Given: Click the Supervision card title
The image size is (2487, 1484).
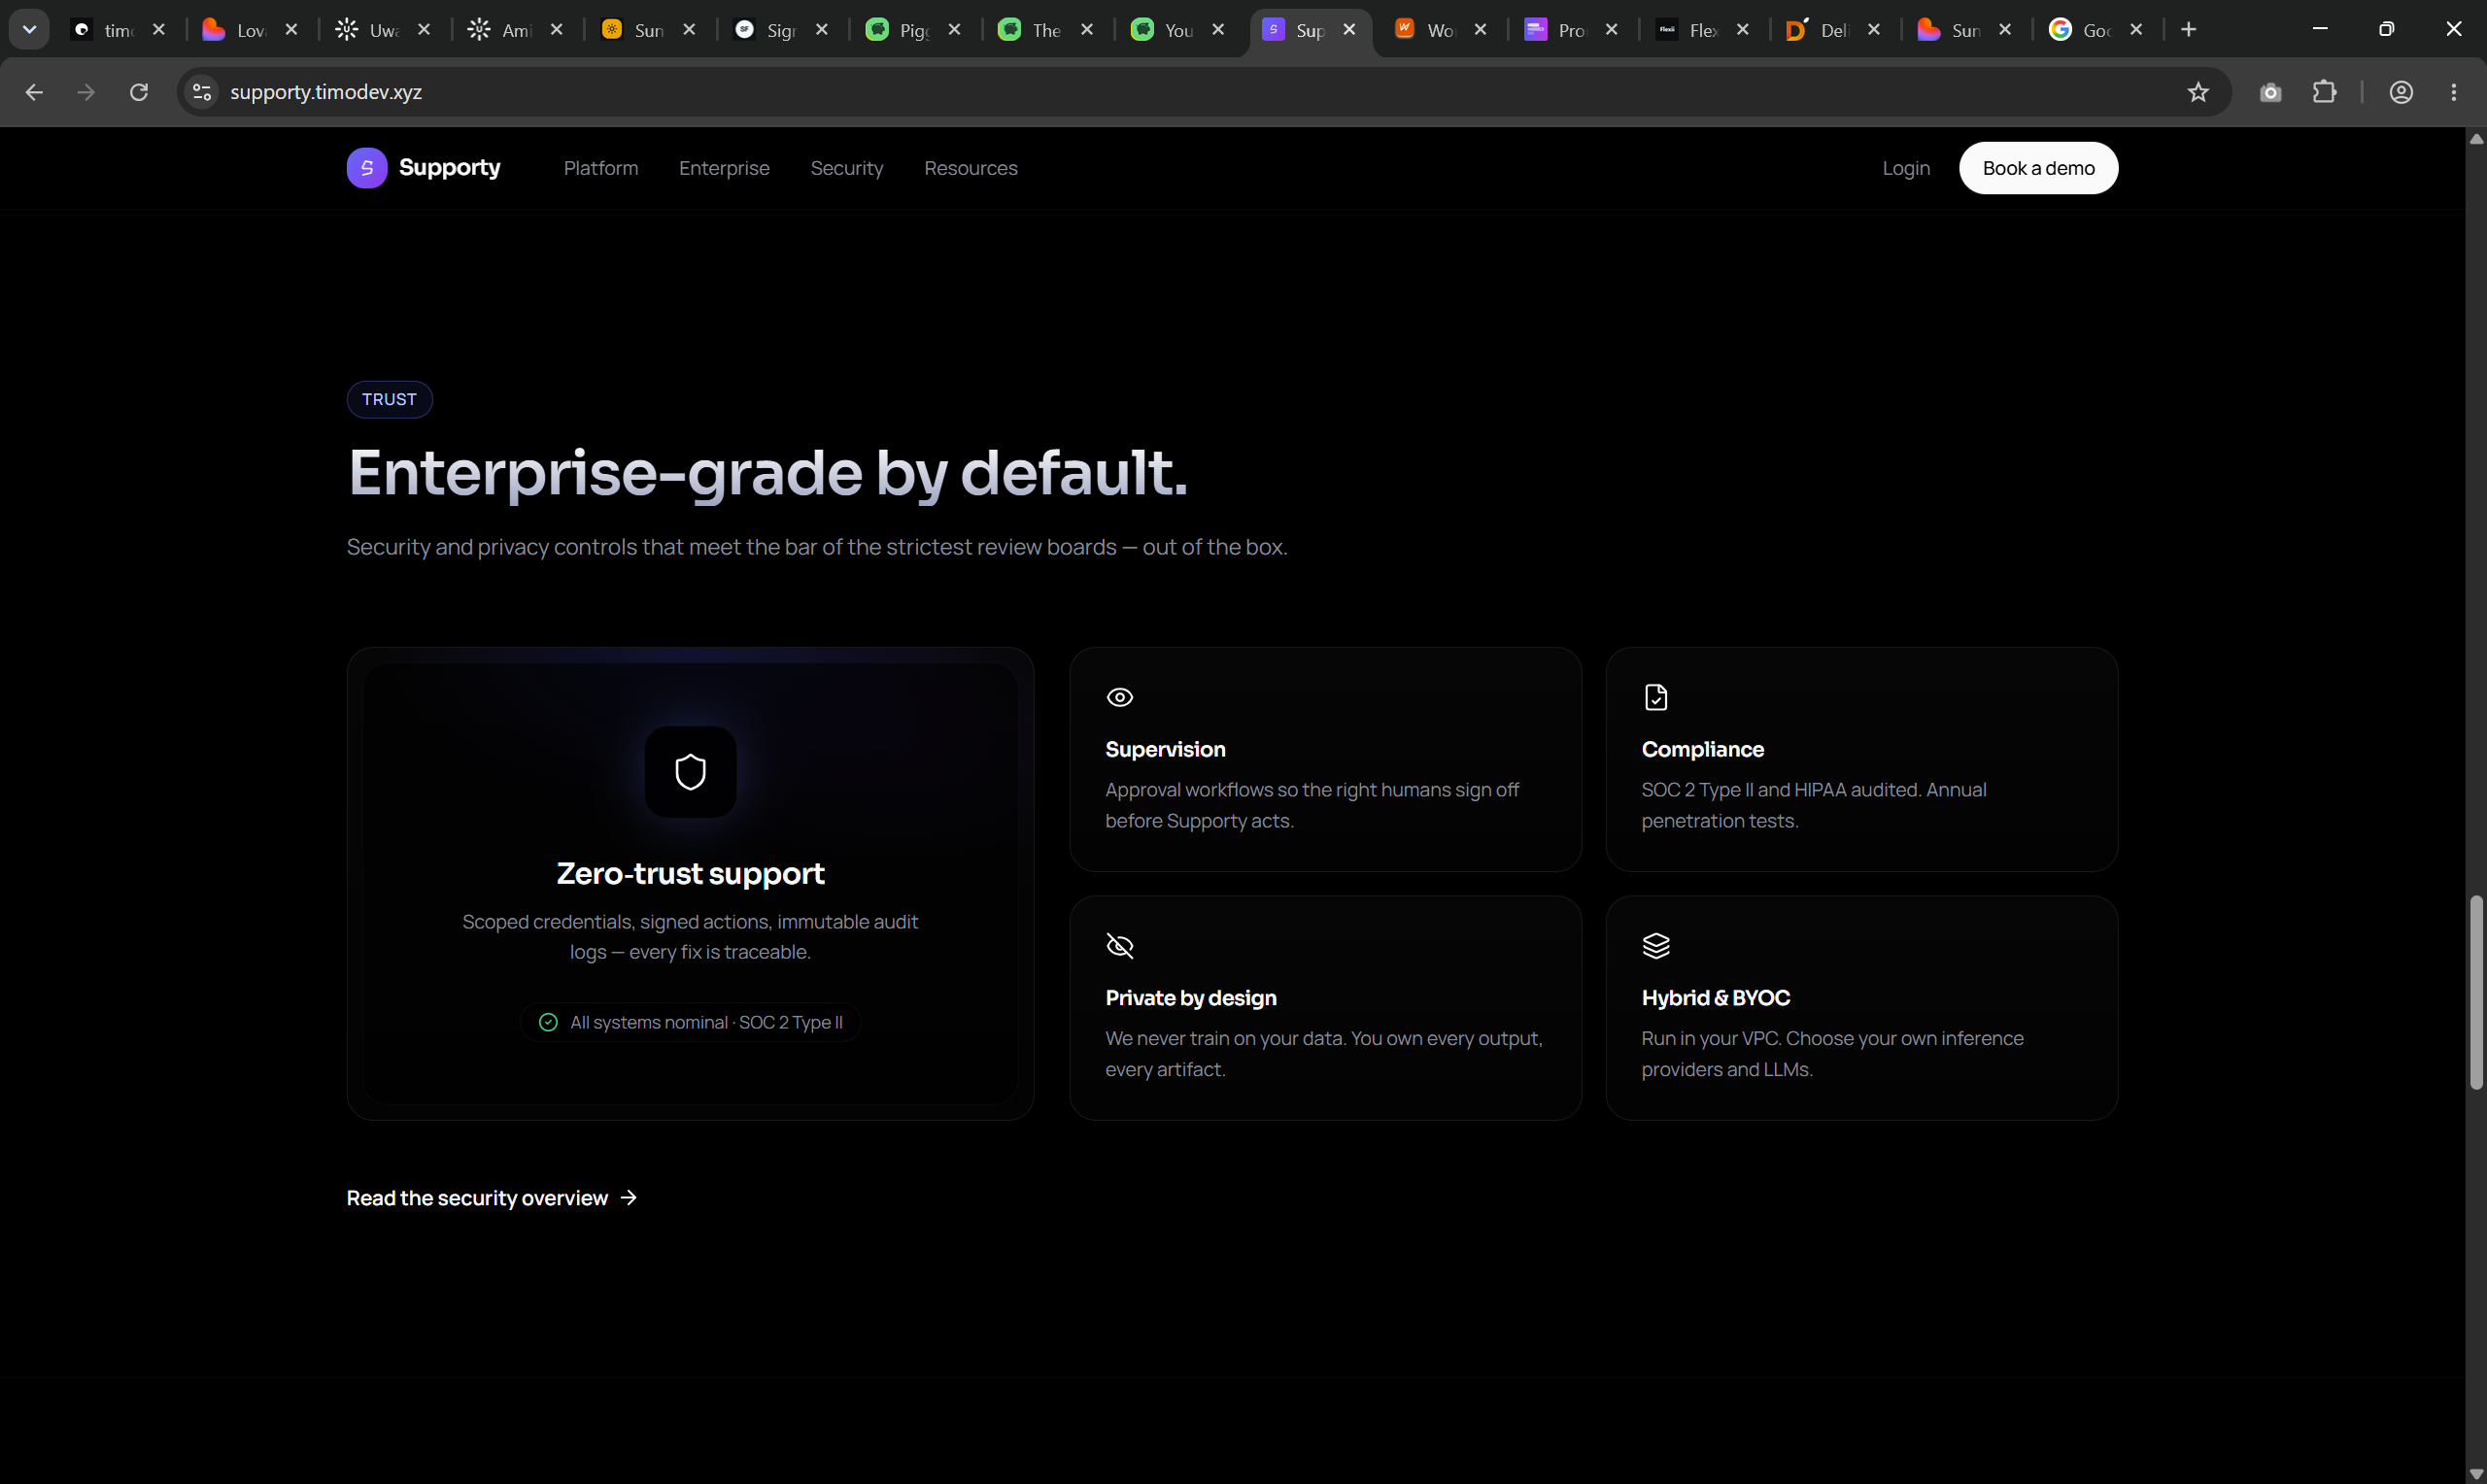Looking at the screenshot, I should tap(1165, 749).
